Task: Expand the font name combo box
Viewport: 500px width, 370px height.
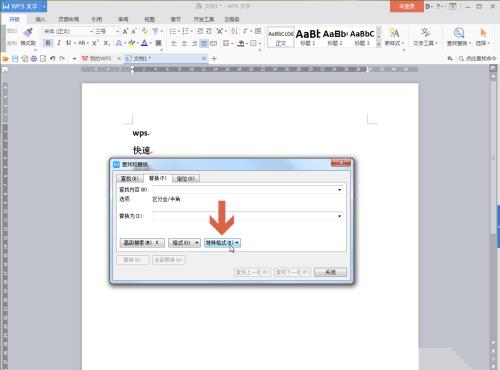Action: point(91,31)
